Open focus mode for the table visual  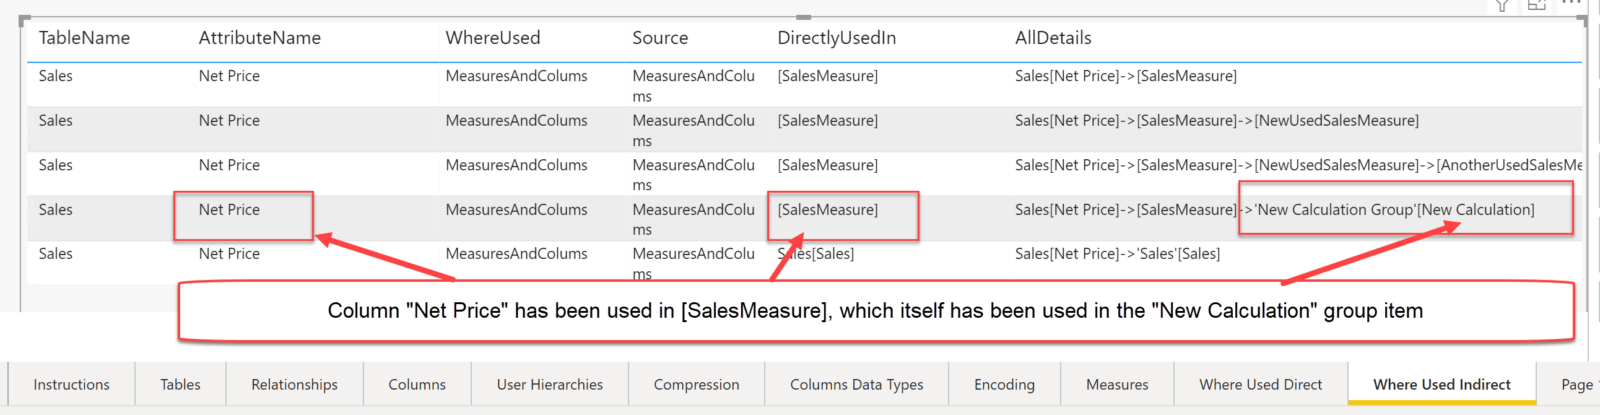coord(1537,4)
